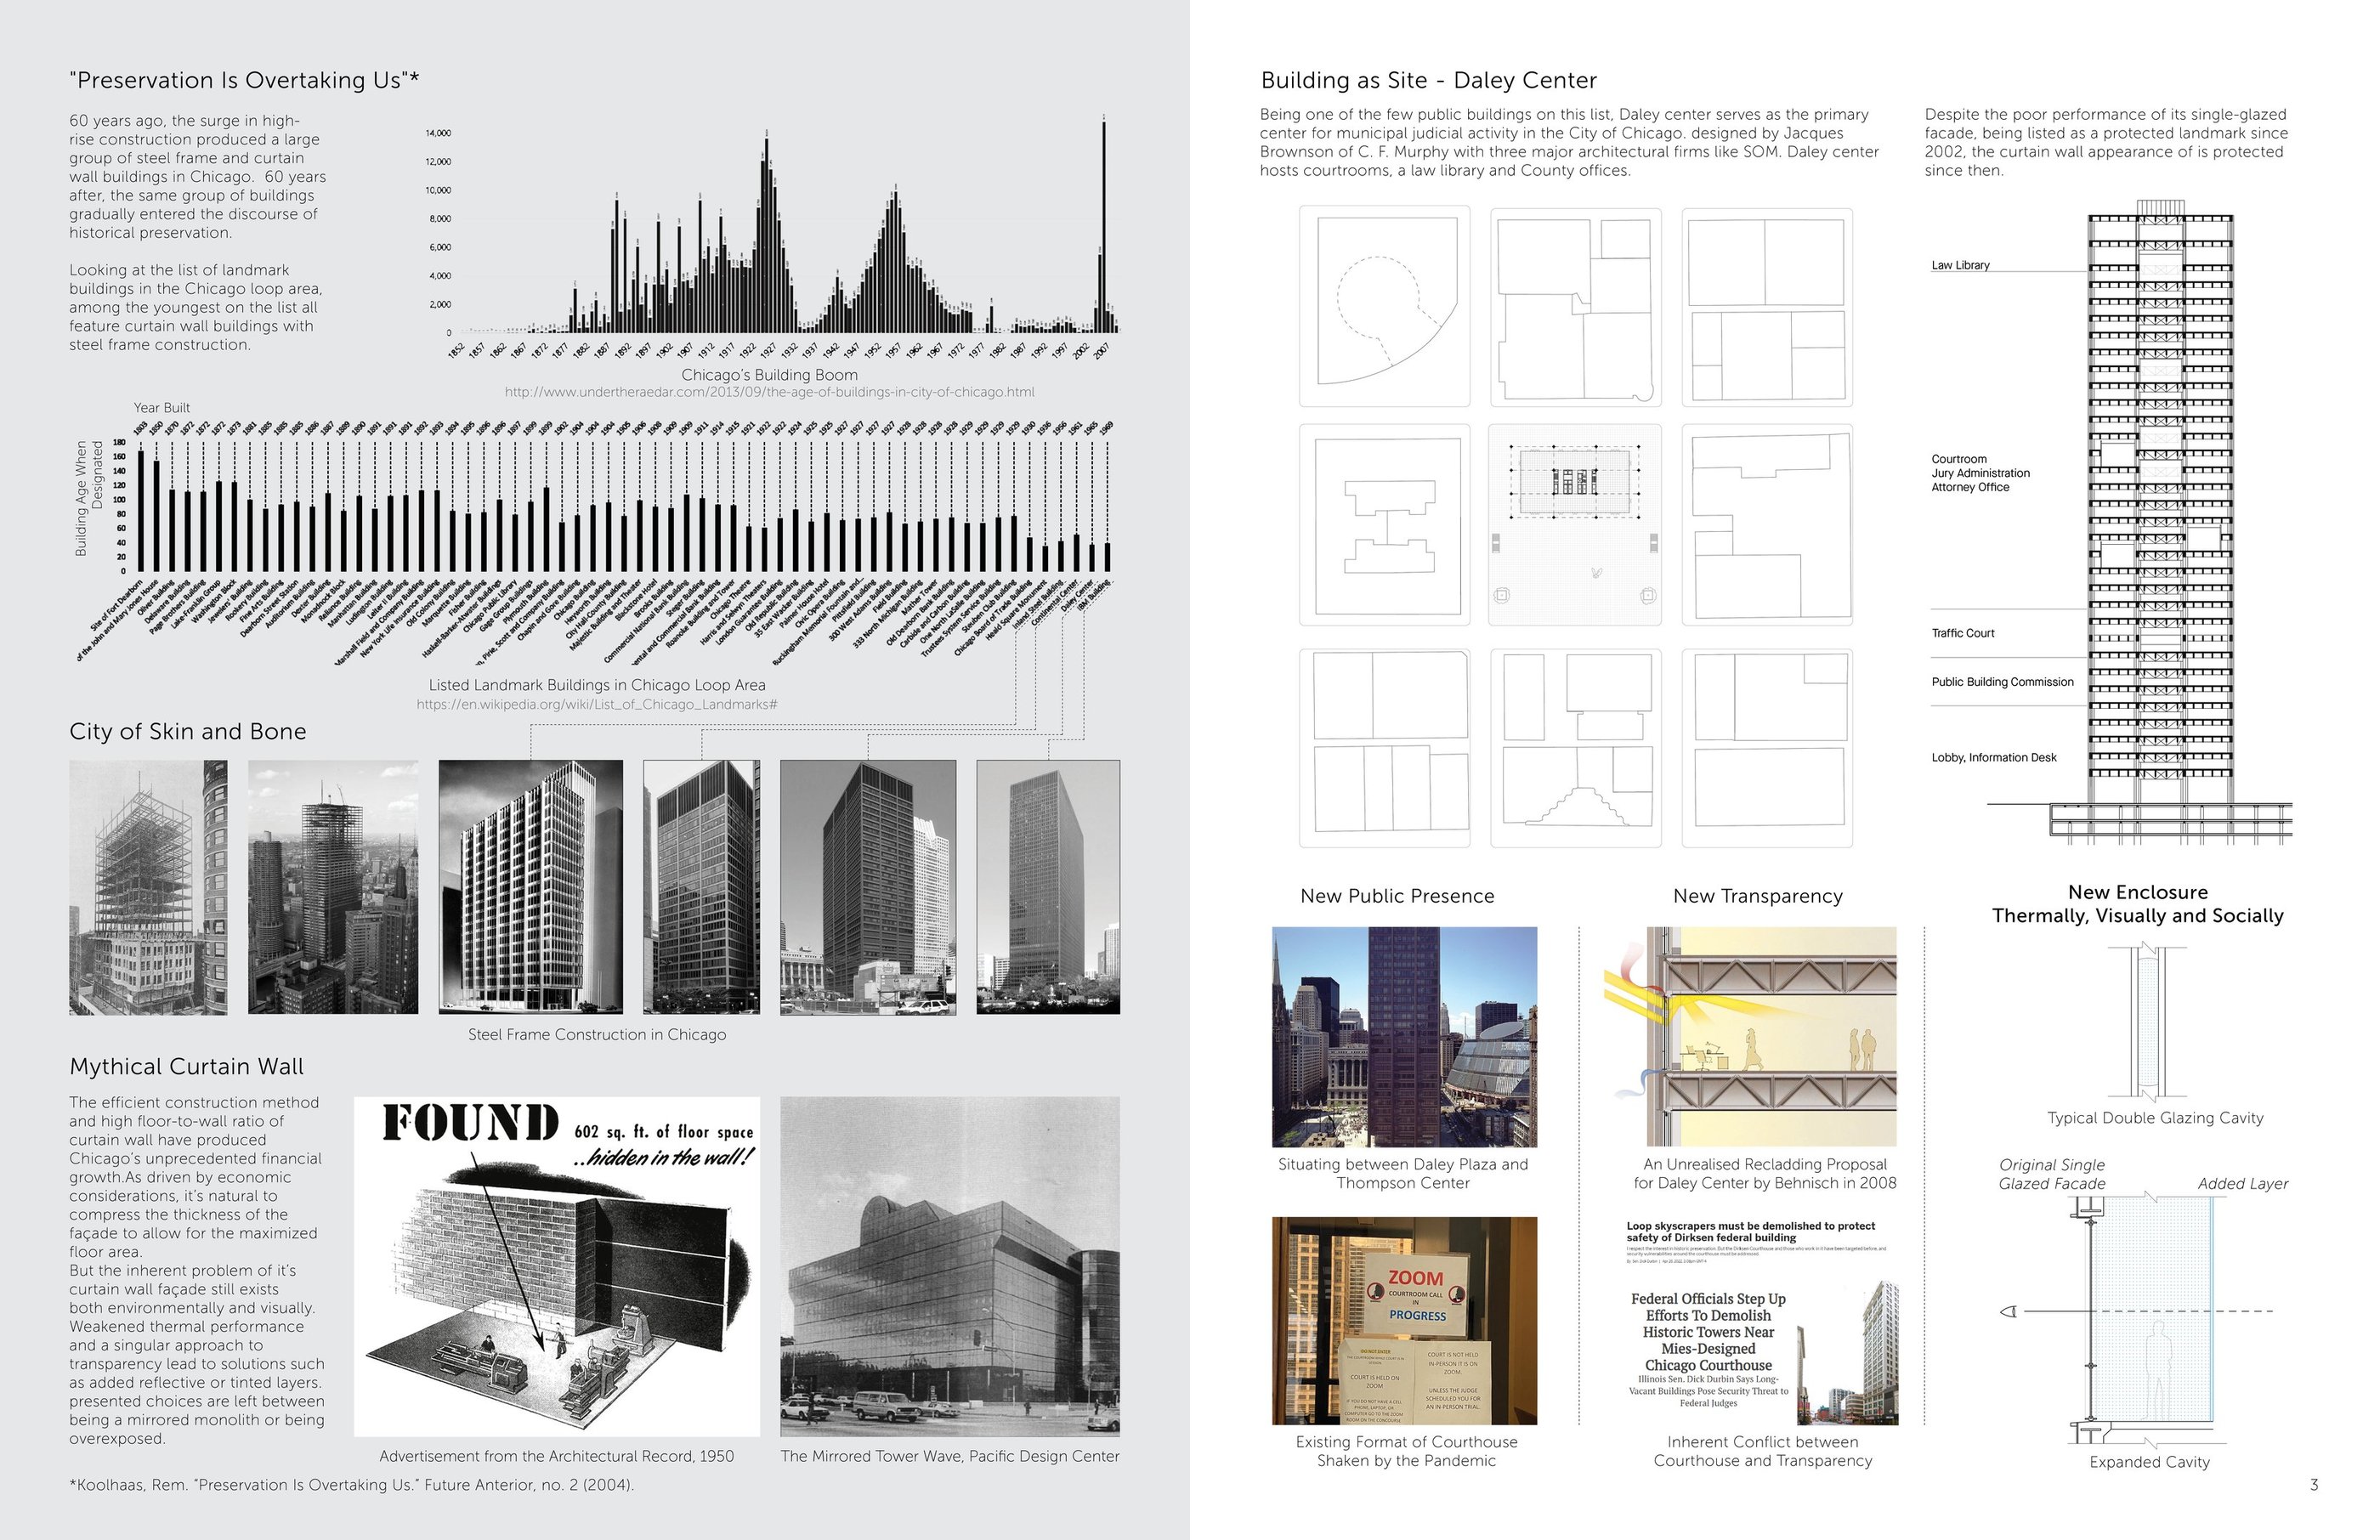Select the steel frame construction skeleton photo
The width and height of the screenshot is (2380, 1540).
click(148, 887)
